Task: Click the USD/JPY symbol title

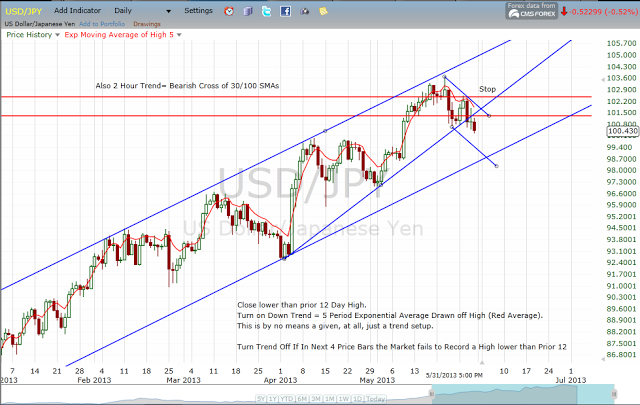Action: click(x=24, y=11)
